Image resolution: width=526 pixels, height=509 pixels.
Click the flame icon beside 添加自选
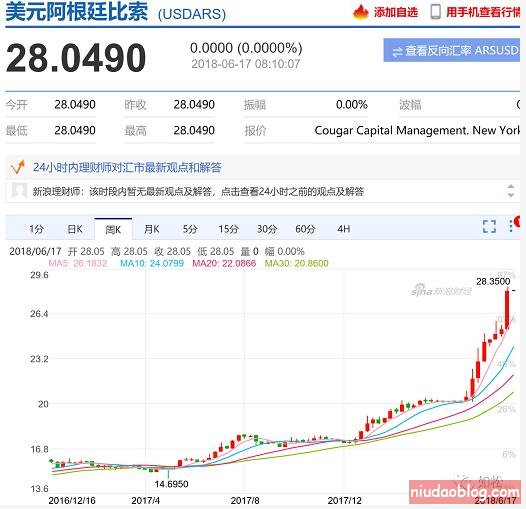(x=361, y=12)
